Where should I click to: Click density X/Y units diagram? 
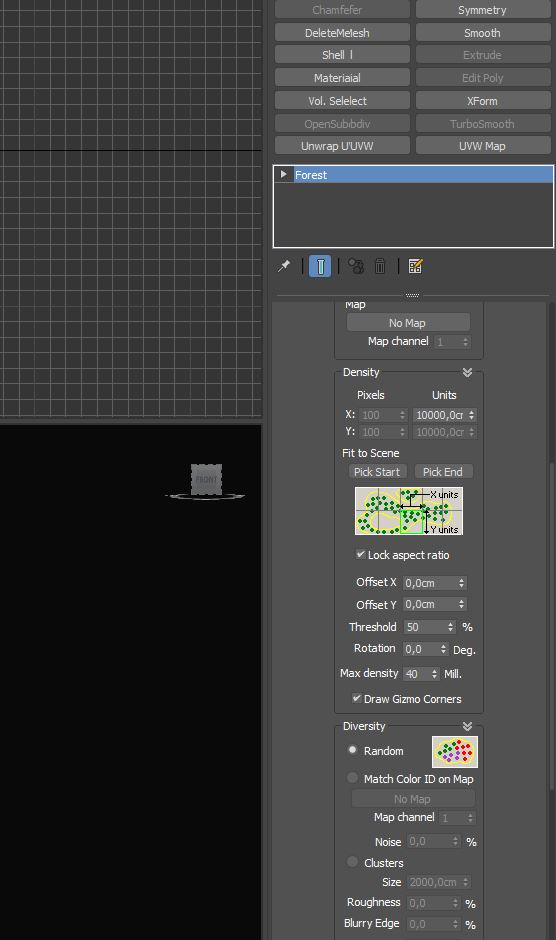click(x=409, y=511)
